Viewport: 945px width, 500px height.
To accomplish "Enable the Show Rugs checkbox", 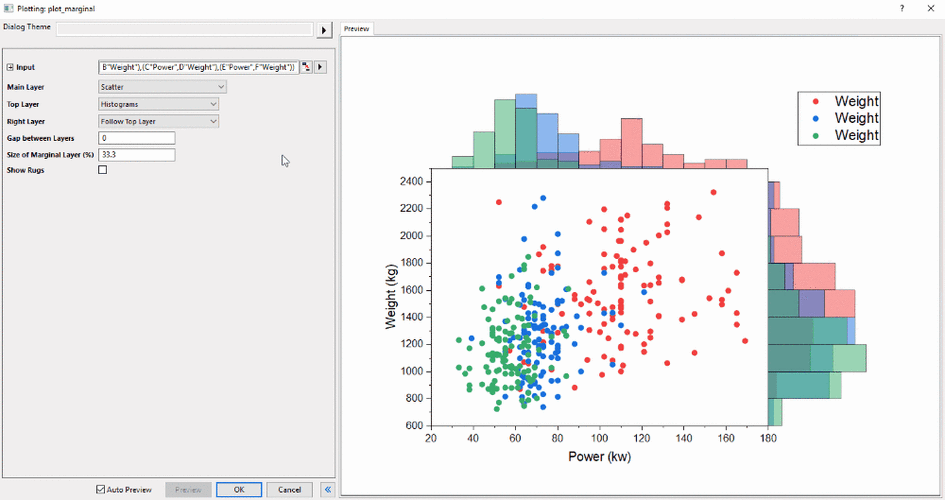I will pyautogui.click(x=103, y=170).
